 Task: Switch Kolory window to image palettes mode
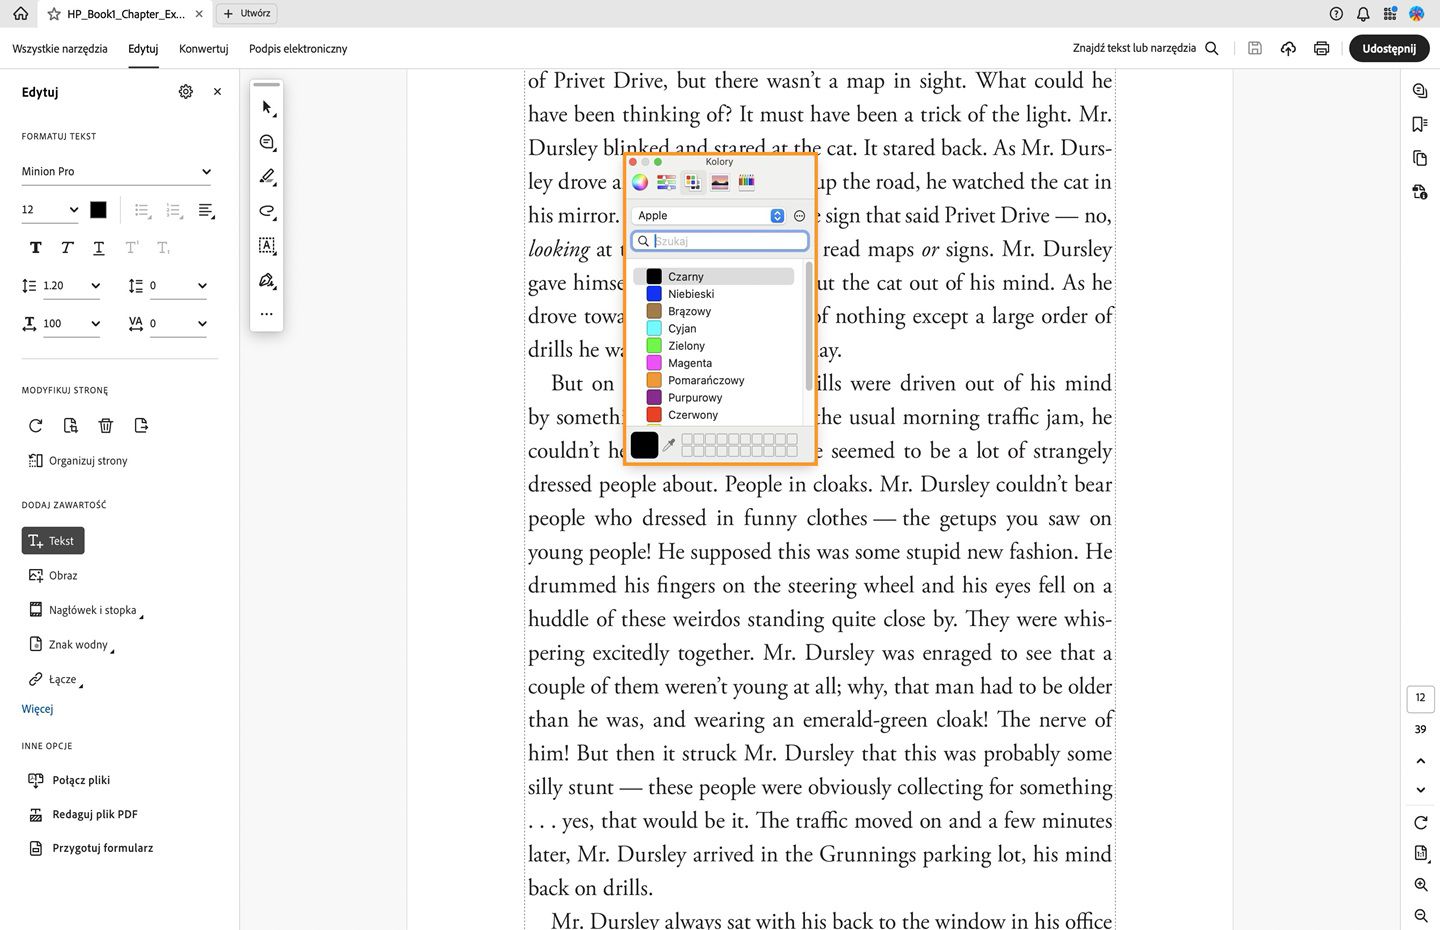tap(720, 182)
